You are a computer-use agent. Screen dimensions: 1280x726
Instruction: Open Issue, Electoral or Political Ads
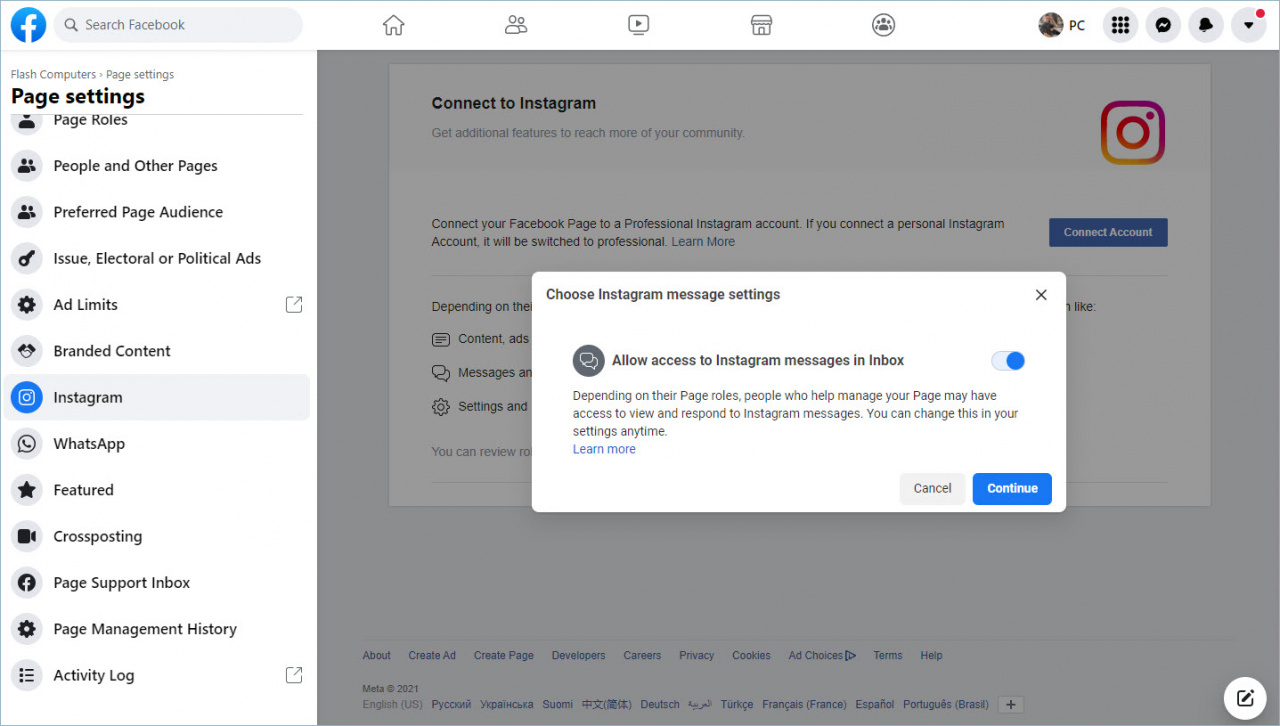[157, 258]
